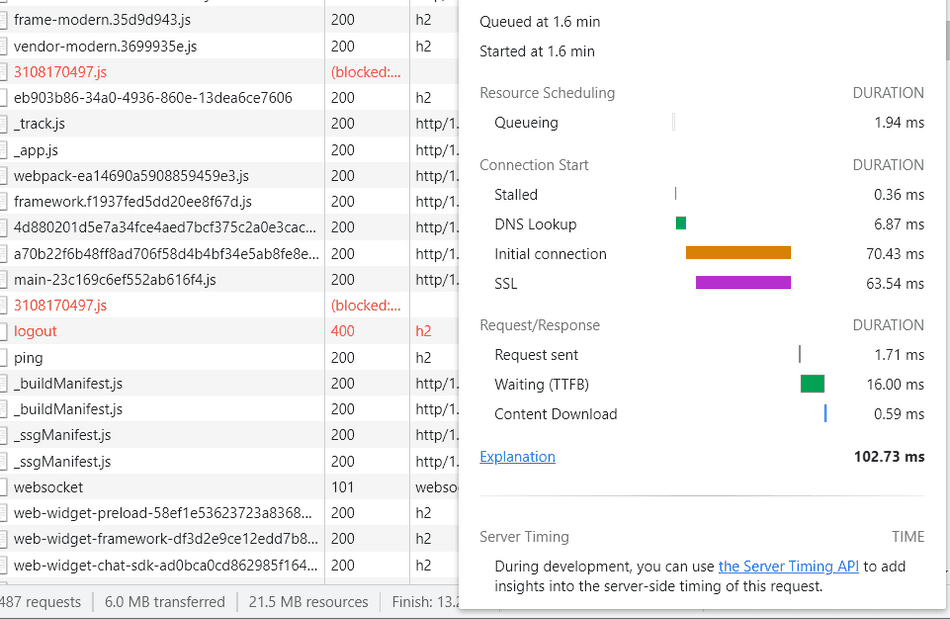Click the blocked 3108170497.js request icon

(6, 71)
